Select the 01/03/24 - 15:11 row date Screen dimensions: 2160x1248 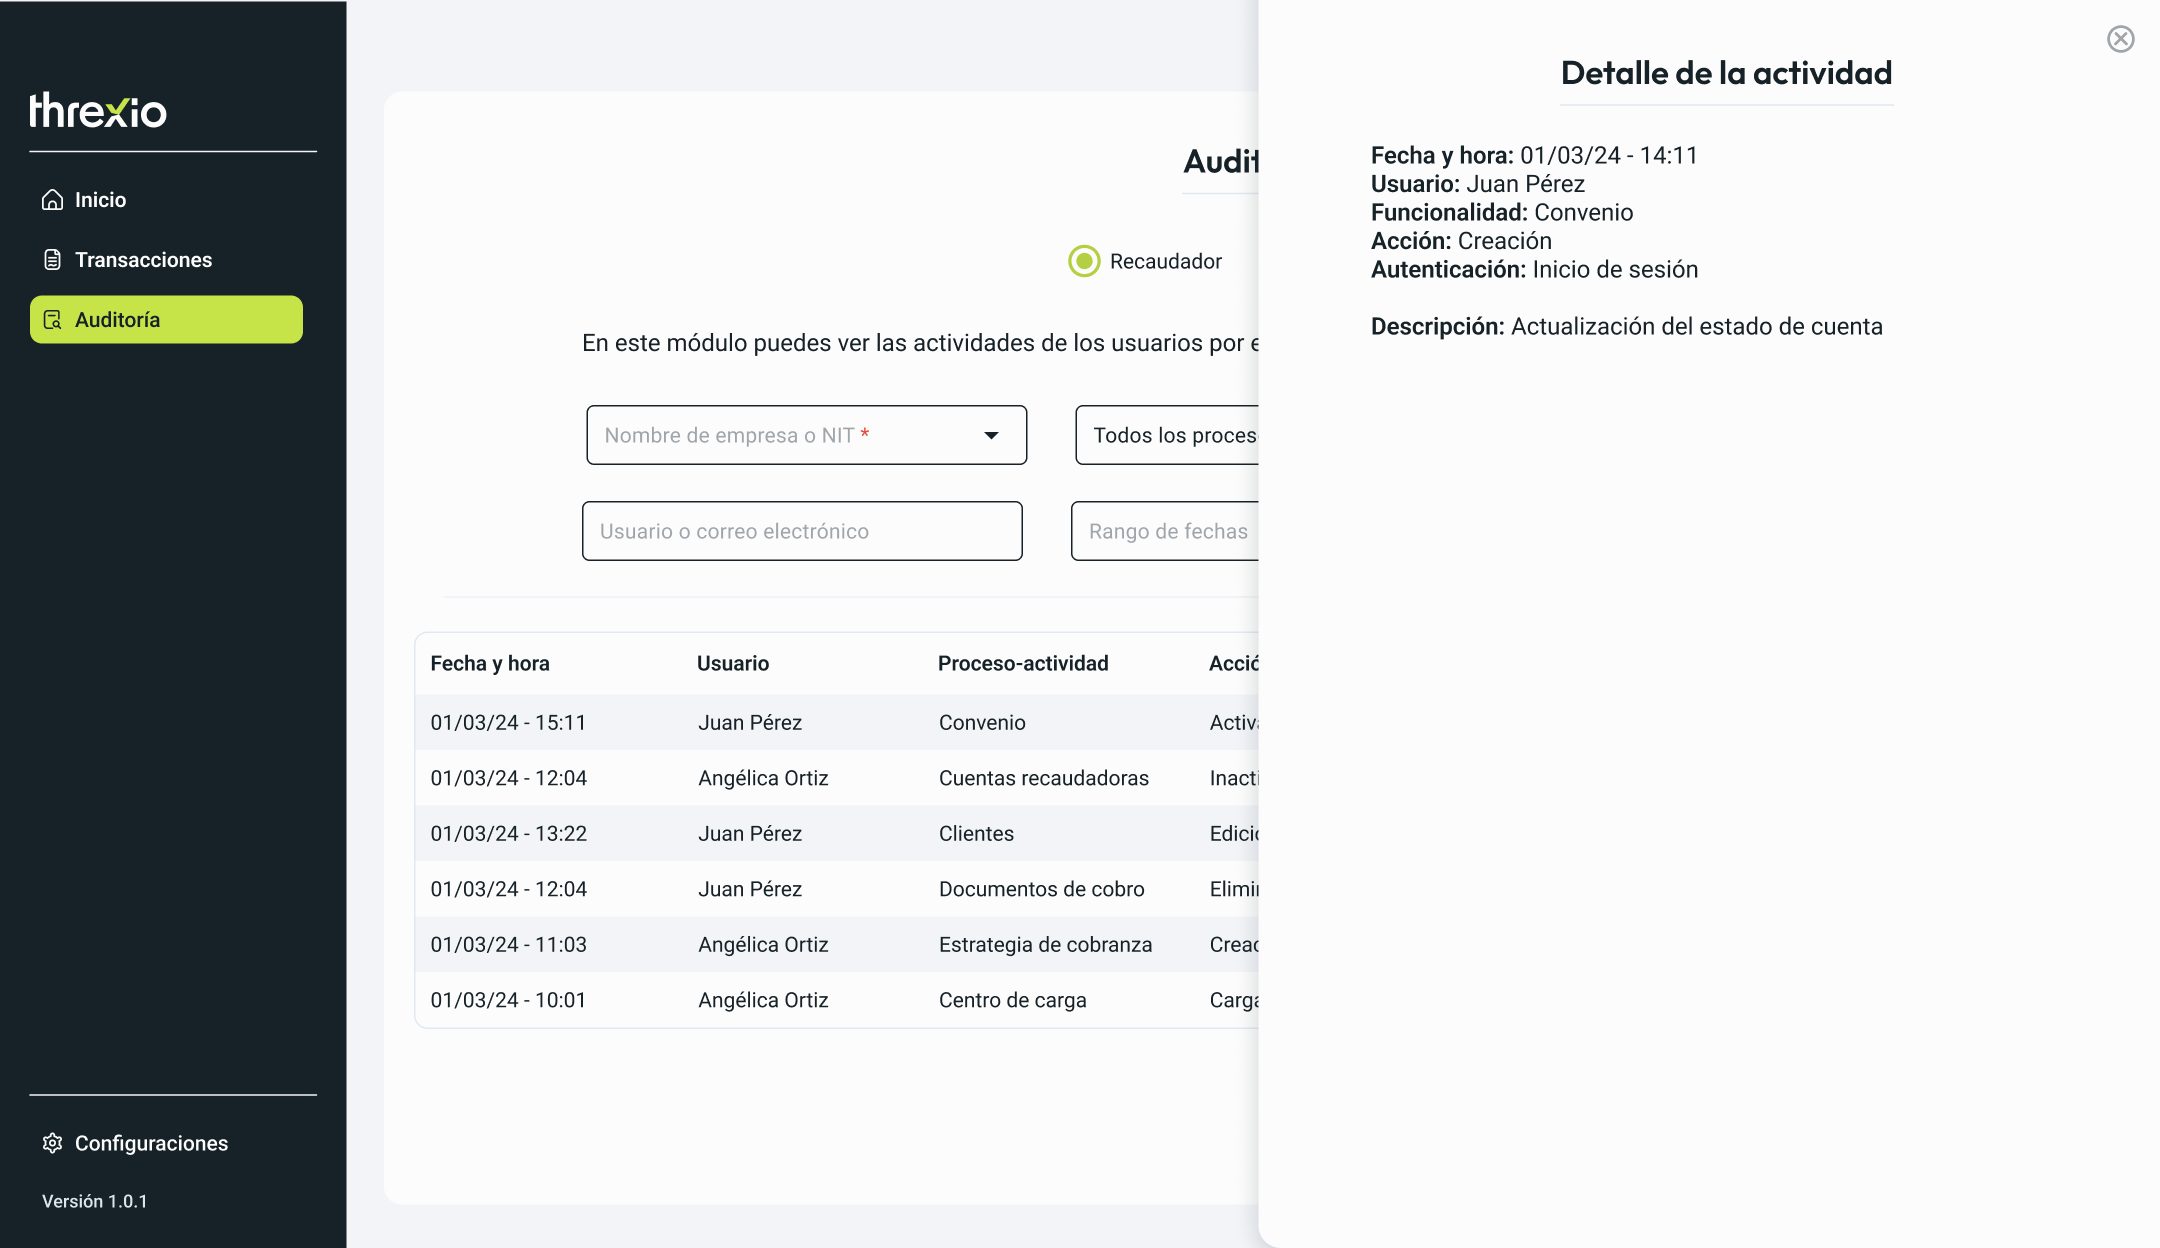(508, 722)
